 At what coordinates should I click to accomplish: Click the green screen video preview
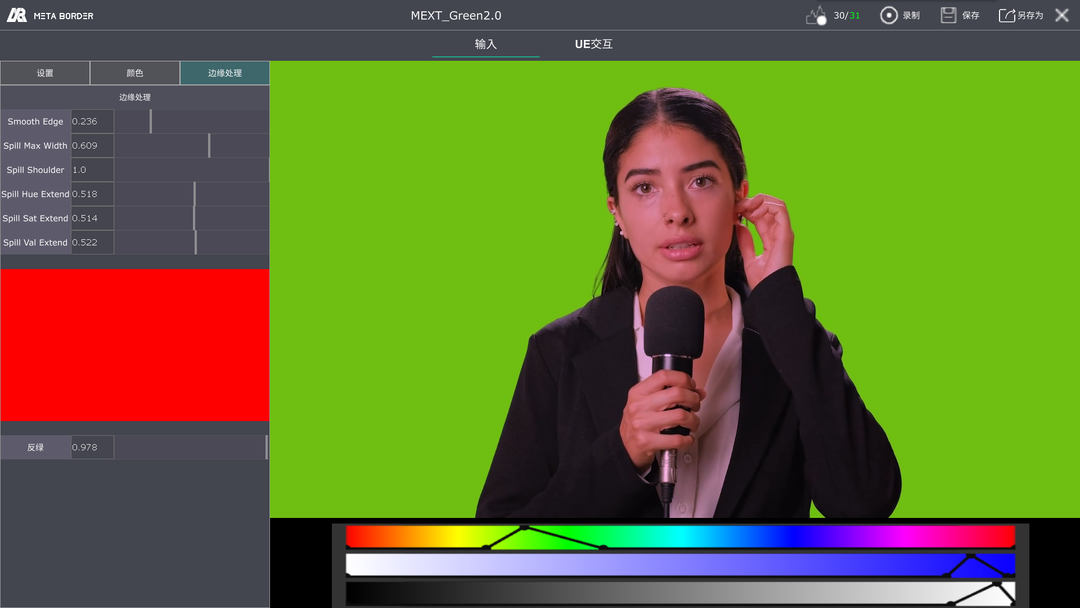coord(675,289)
